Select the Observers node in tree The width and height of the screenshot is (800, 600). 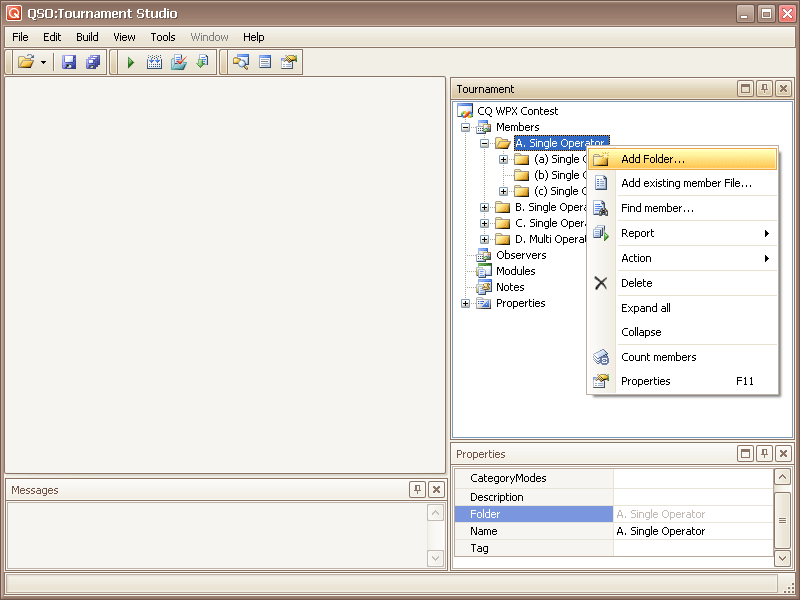(520, 255)
